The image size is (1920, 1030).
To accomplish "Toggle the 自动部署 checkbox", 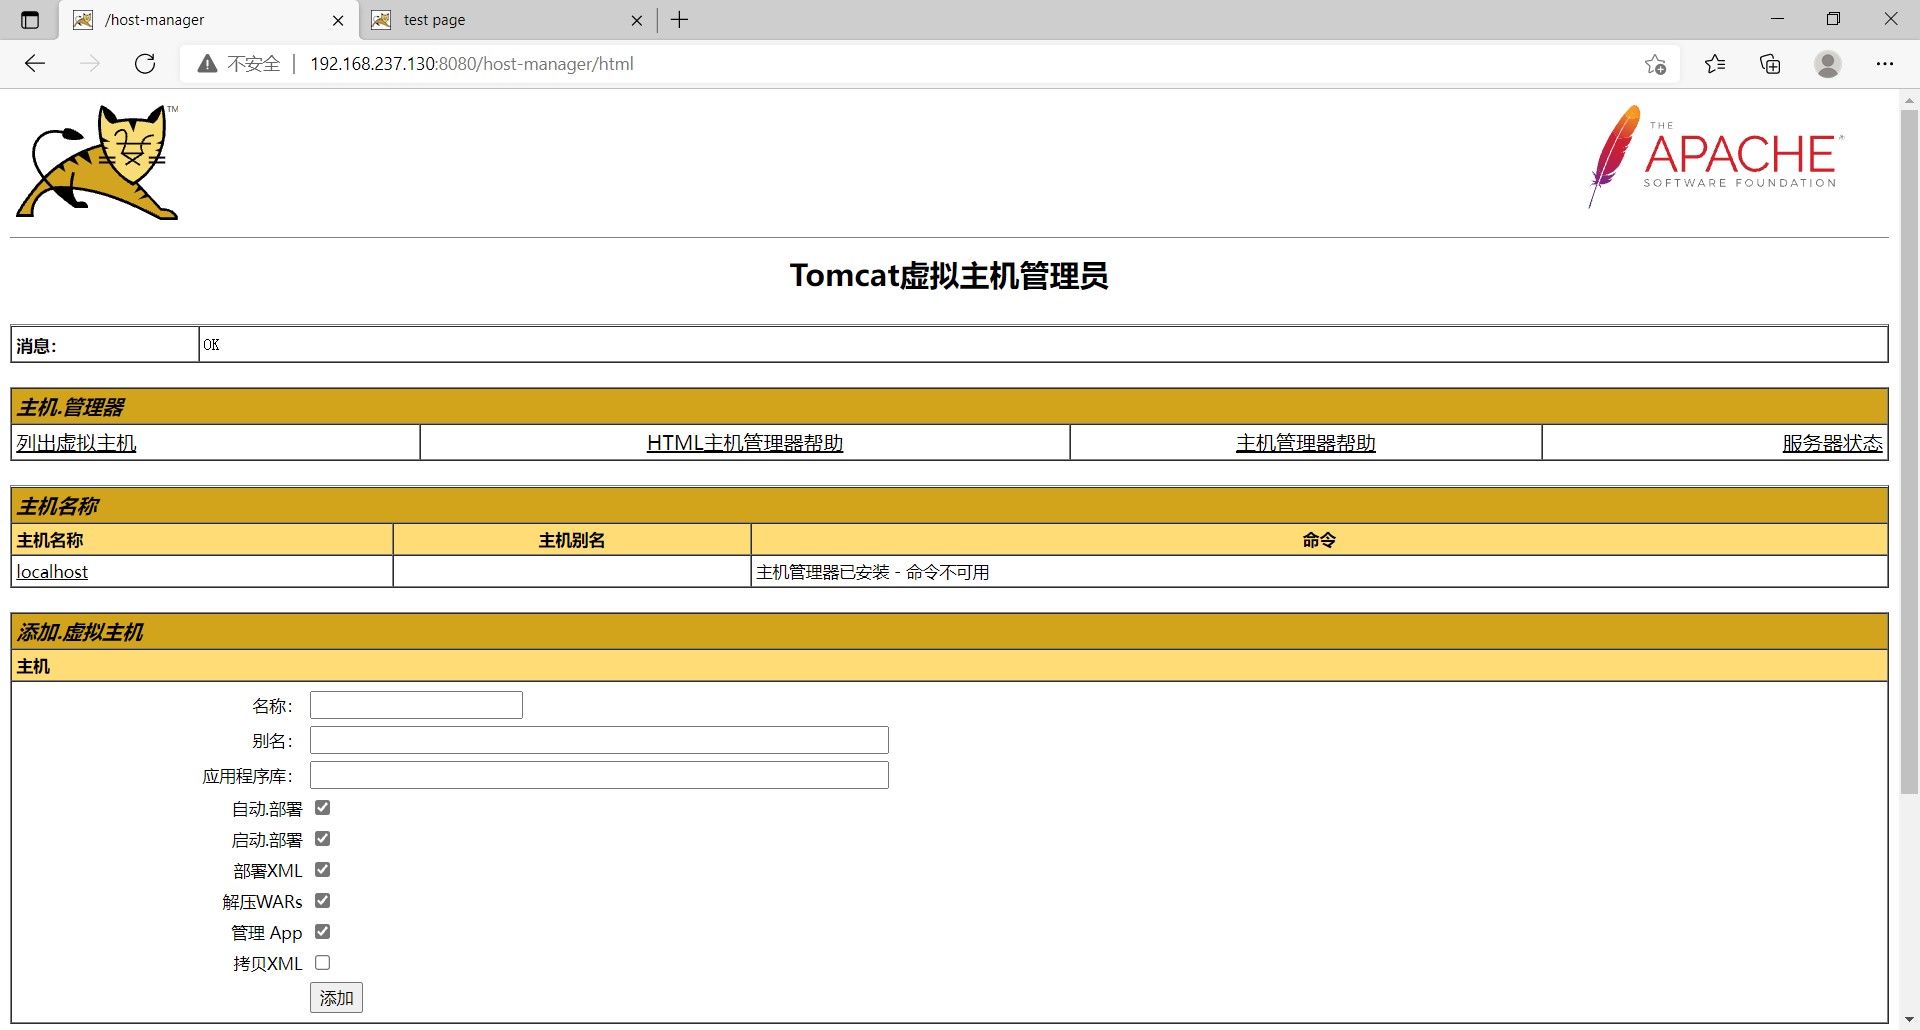I will tap(322, 808).
